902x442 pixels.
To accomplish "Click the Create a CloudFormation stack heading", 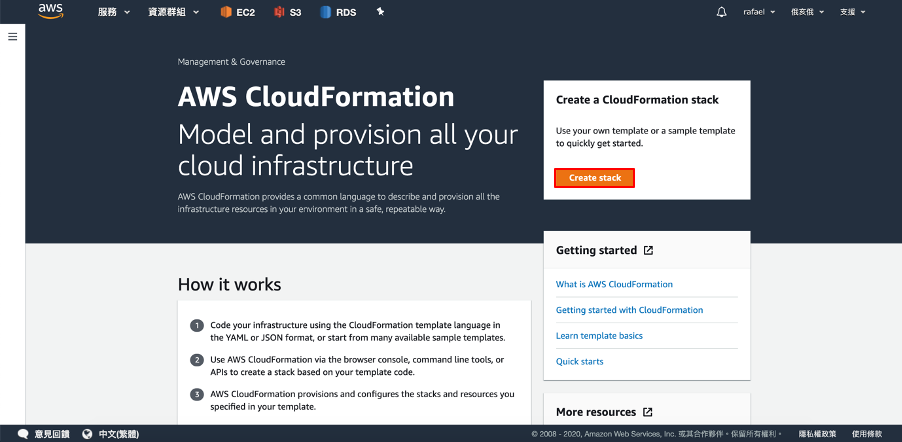I will point(637,100).
